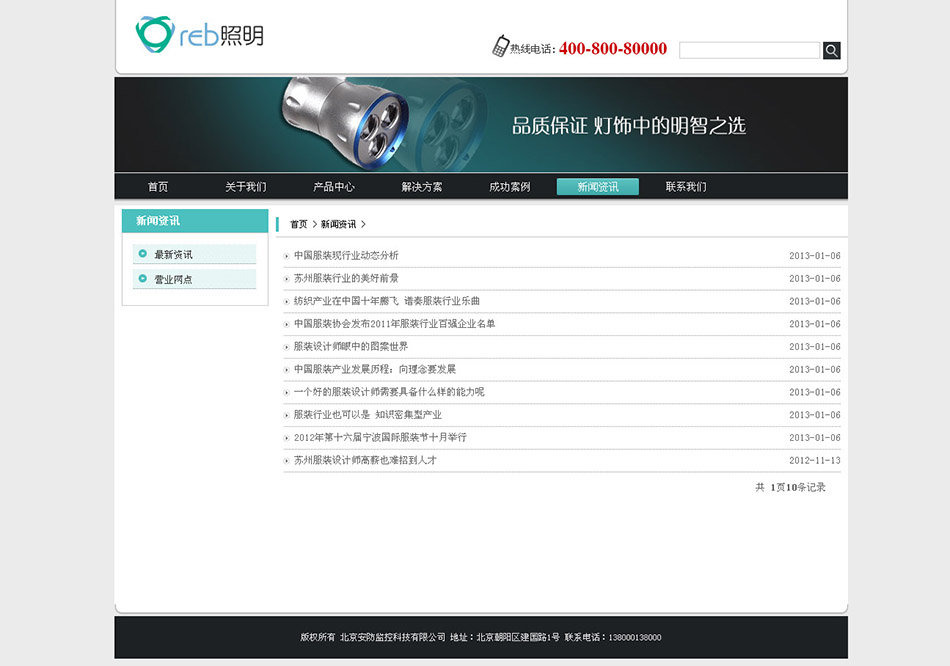Open article 服装行业也可以是 知识密集型产业

(368, 415)
